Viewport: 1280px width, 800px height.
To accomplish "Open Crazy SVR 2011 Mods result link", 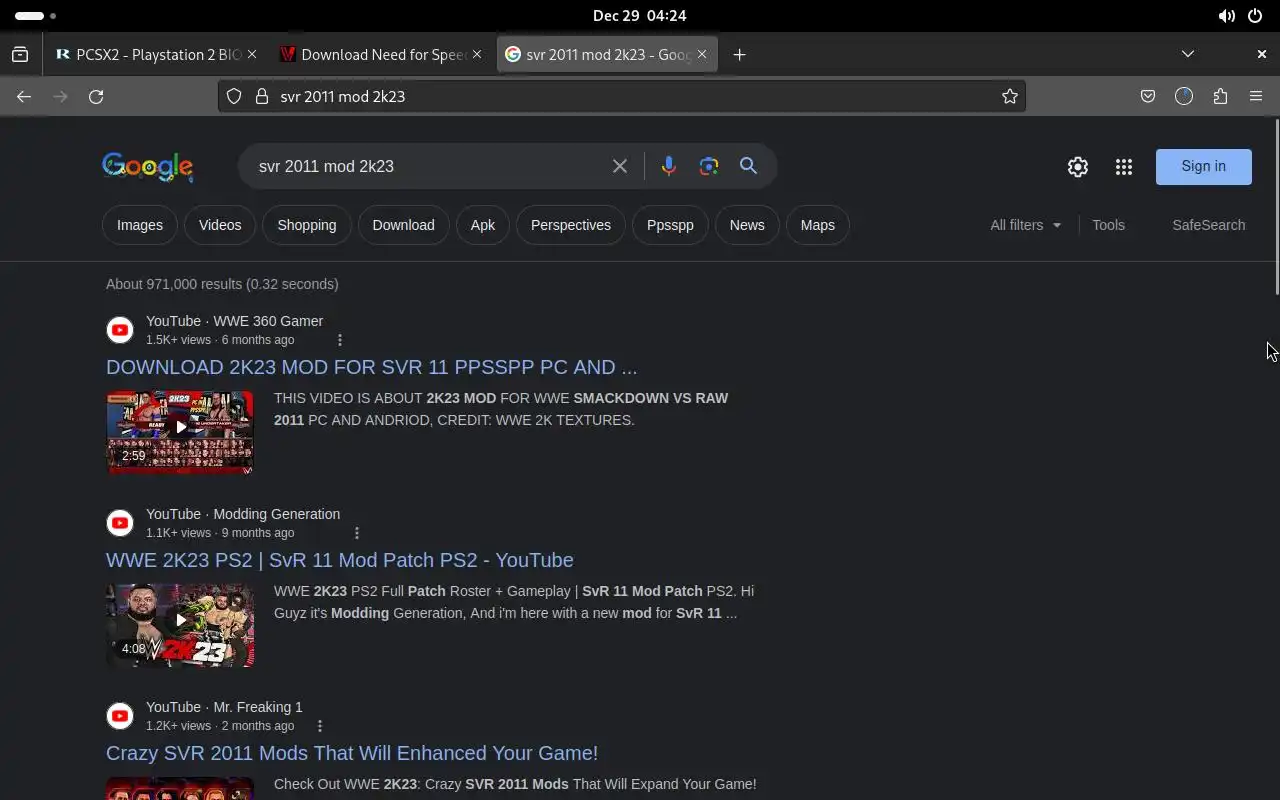I will point(352,753).
